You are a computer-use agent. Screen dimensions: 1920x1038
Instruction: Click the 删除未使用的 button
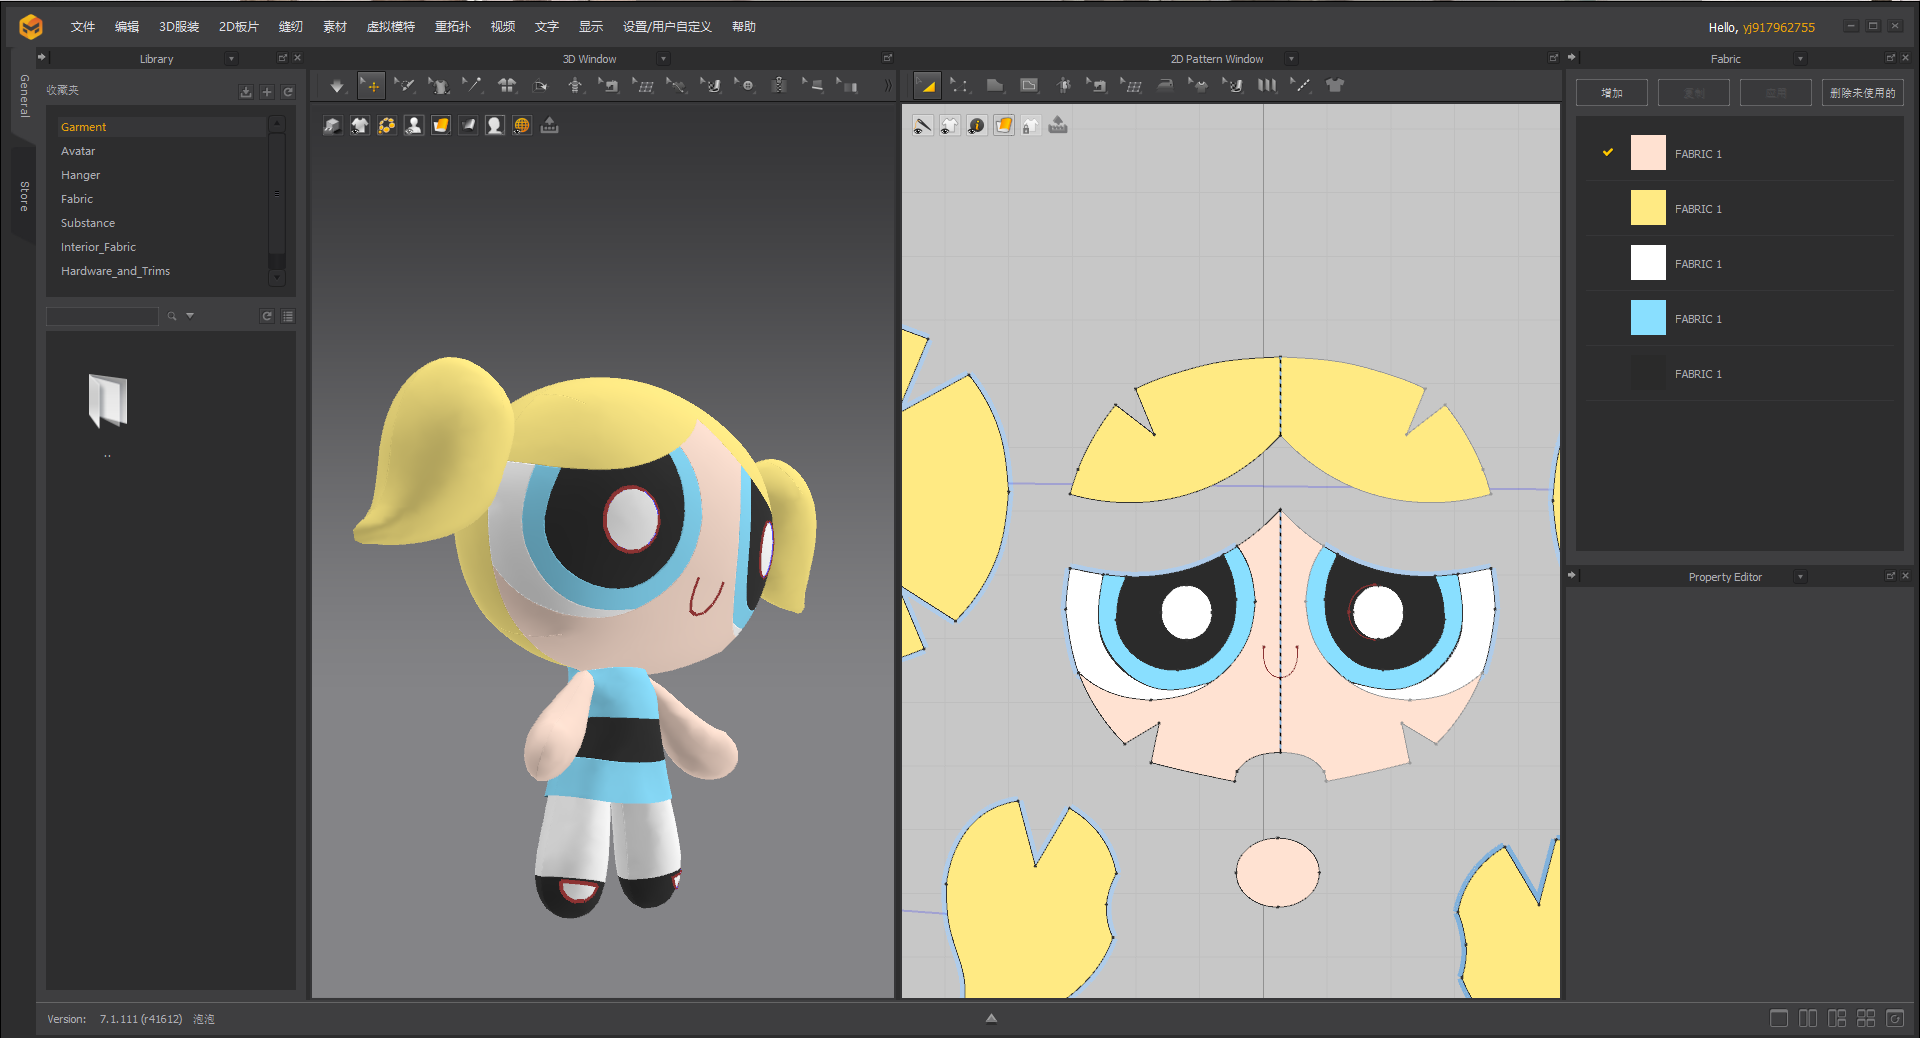click(x=1862, y=93)
